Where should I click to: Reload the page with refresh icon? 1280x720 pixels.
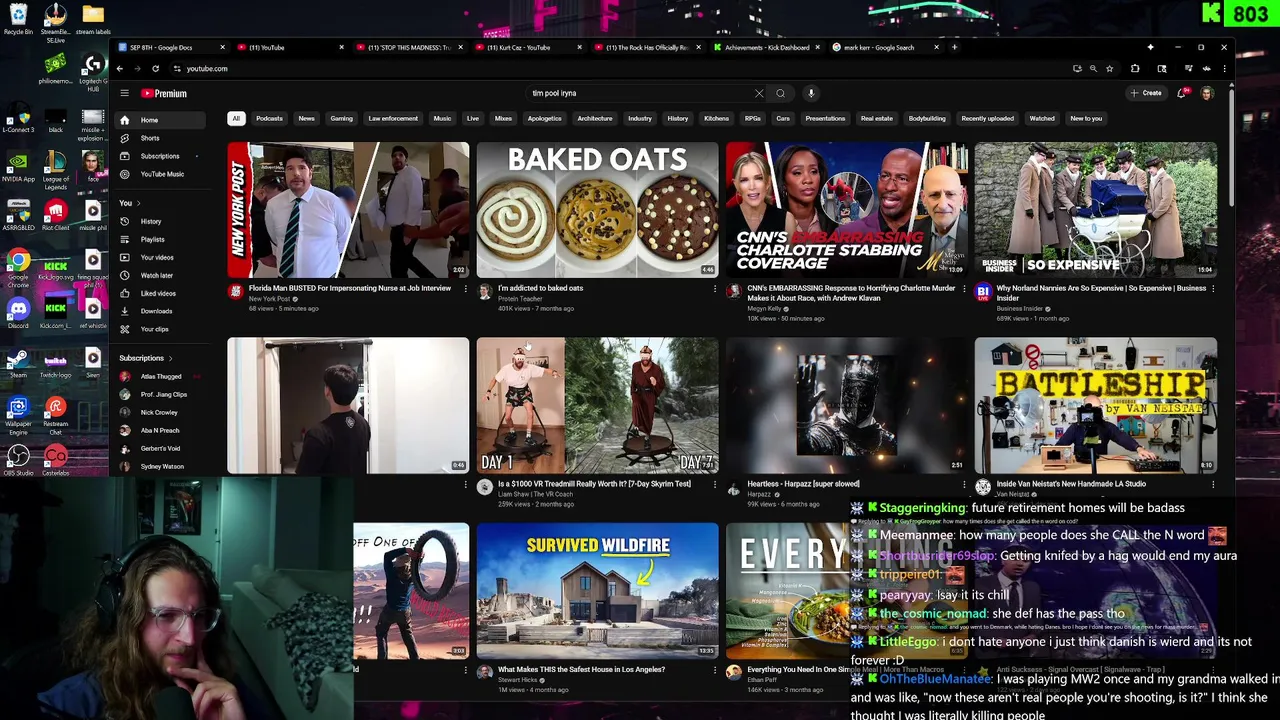155,68
